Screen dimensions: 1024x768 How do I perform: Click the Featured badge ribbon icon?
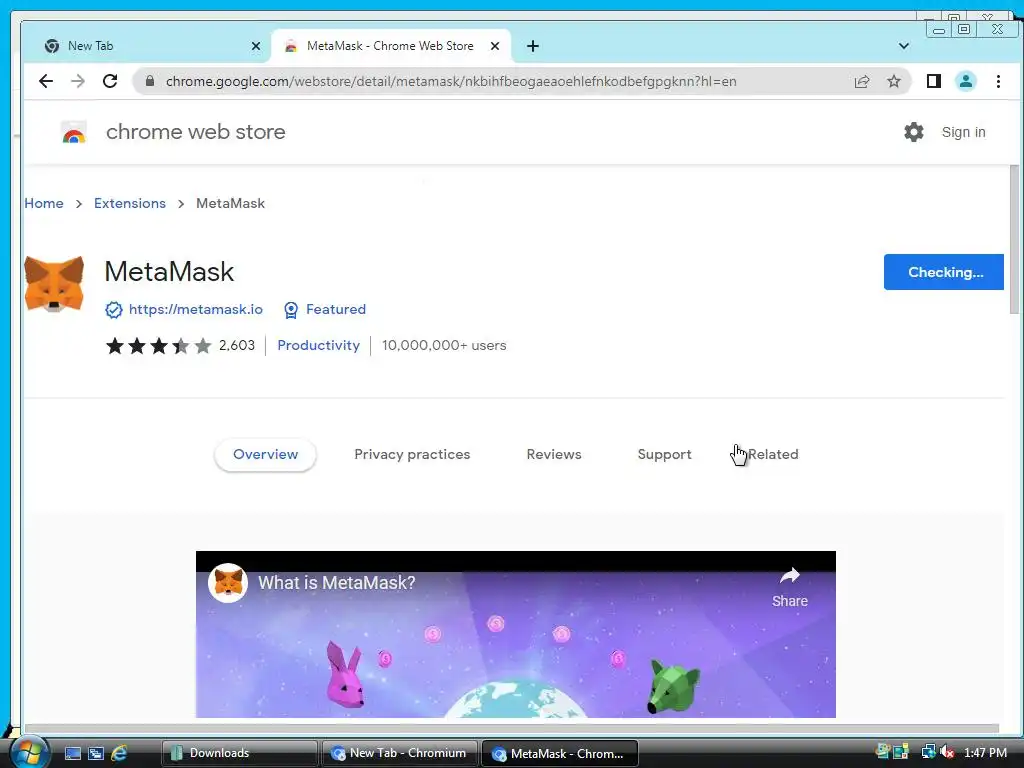pos(291,310)
